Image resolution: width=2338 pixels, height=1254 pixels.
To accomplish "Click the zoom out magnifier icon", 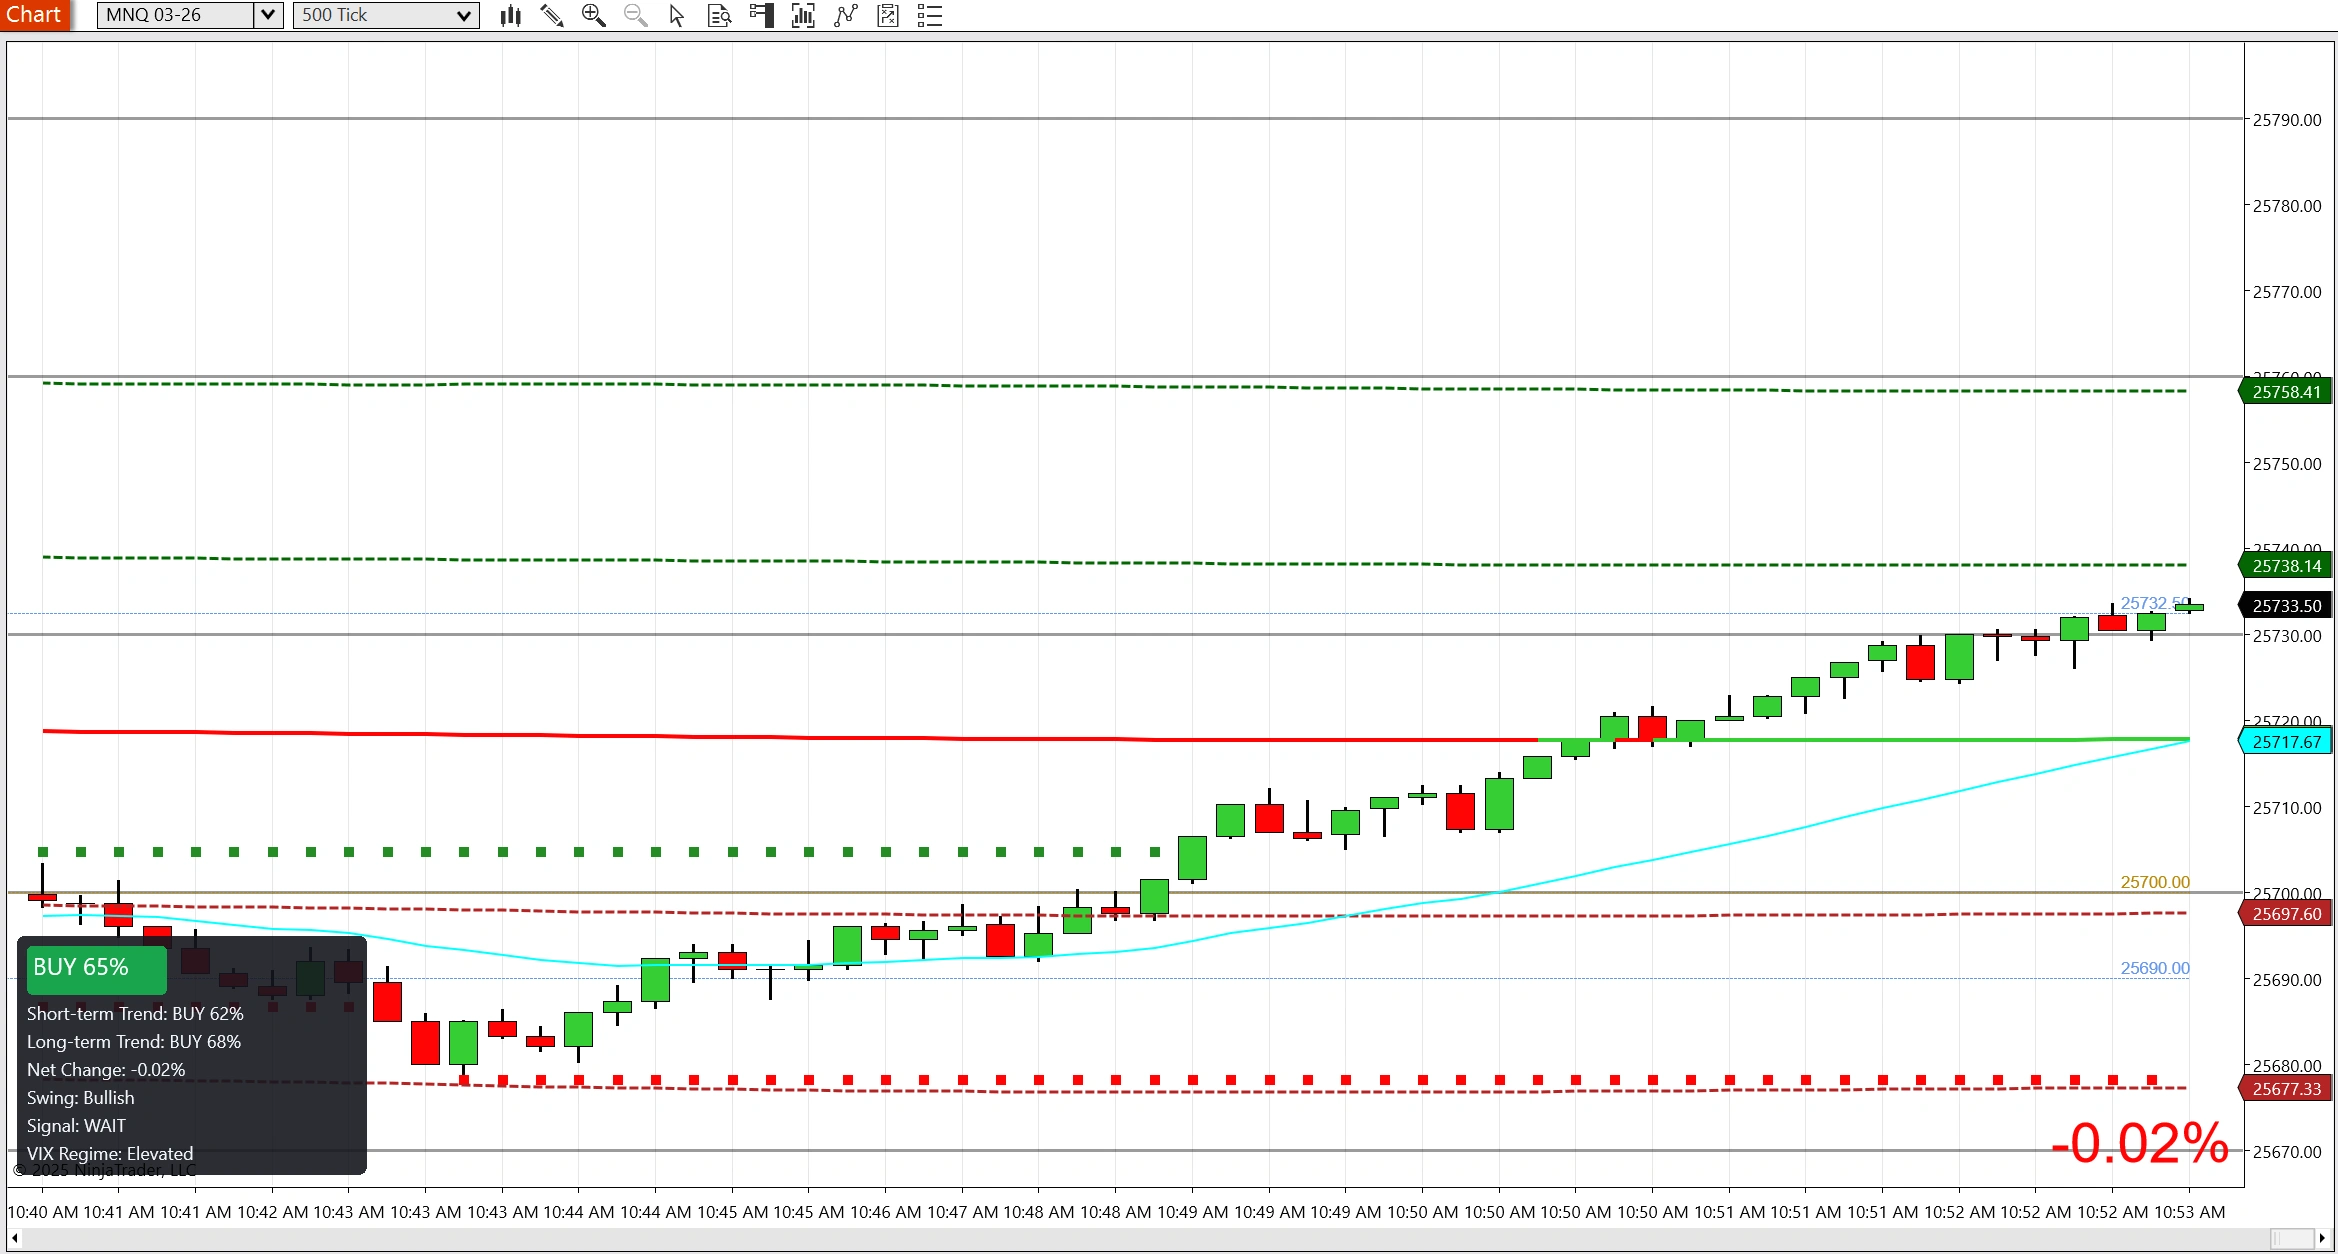I will pyautogui.click(x=636, y=15).
